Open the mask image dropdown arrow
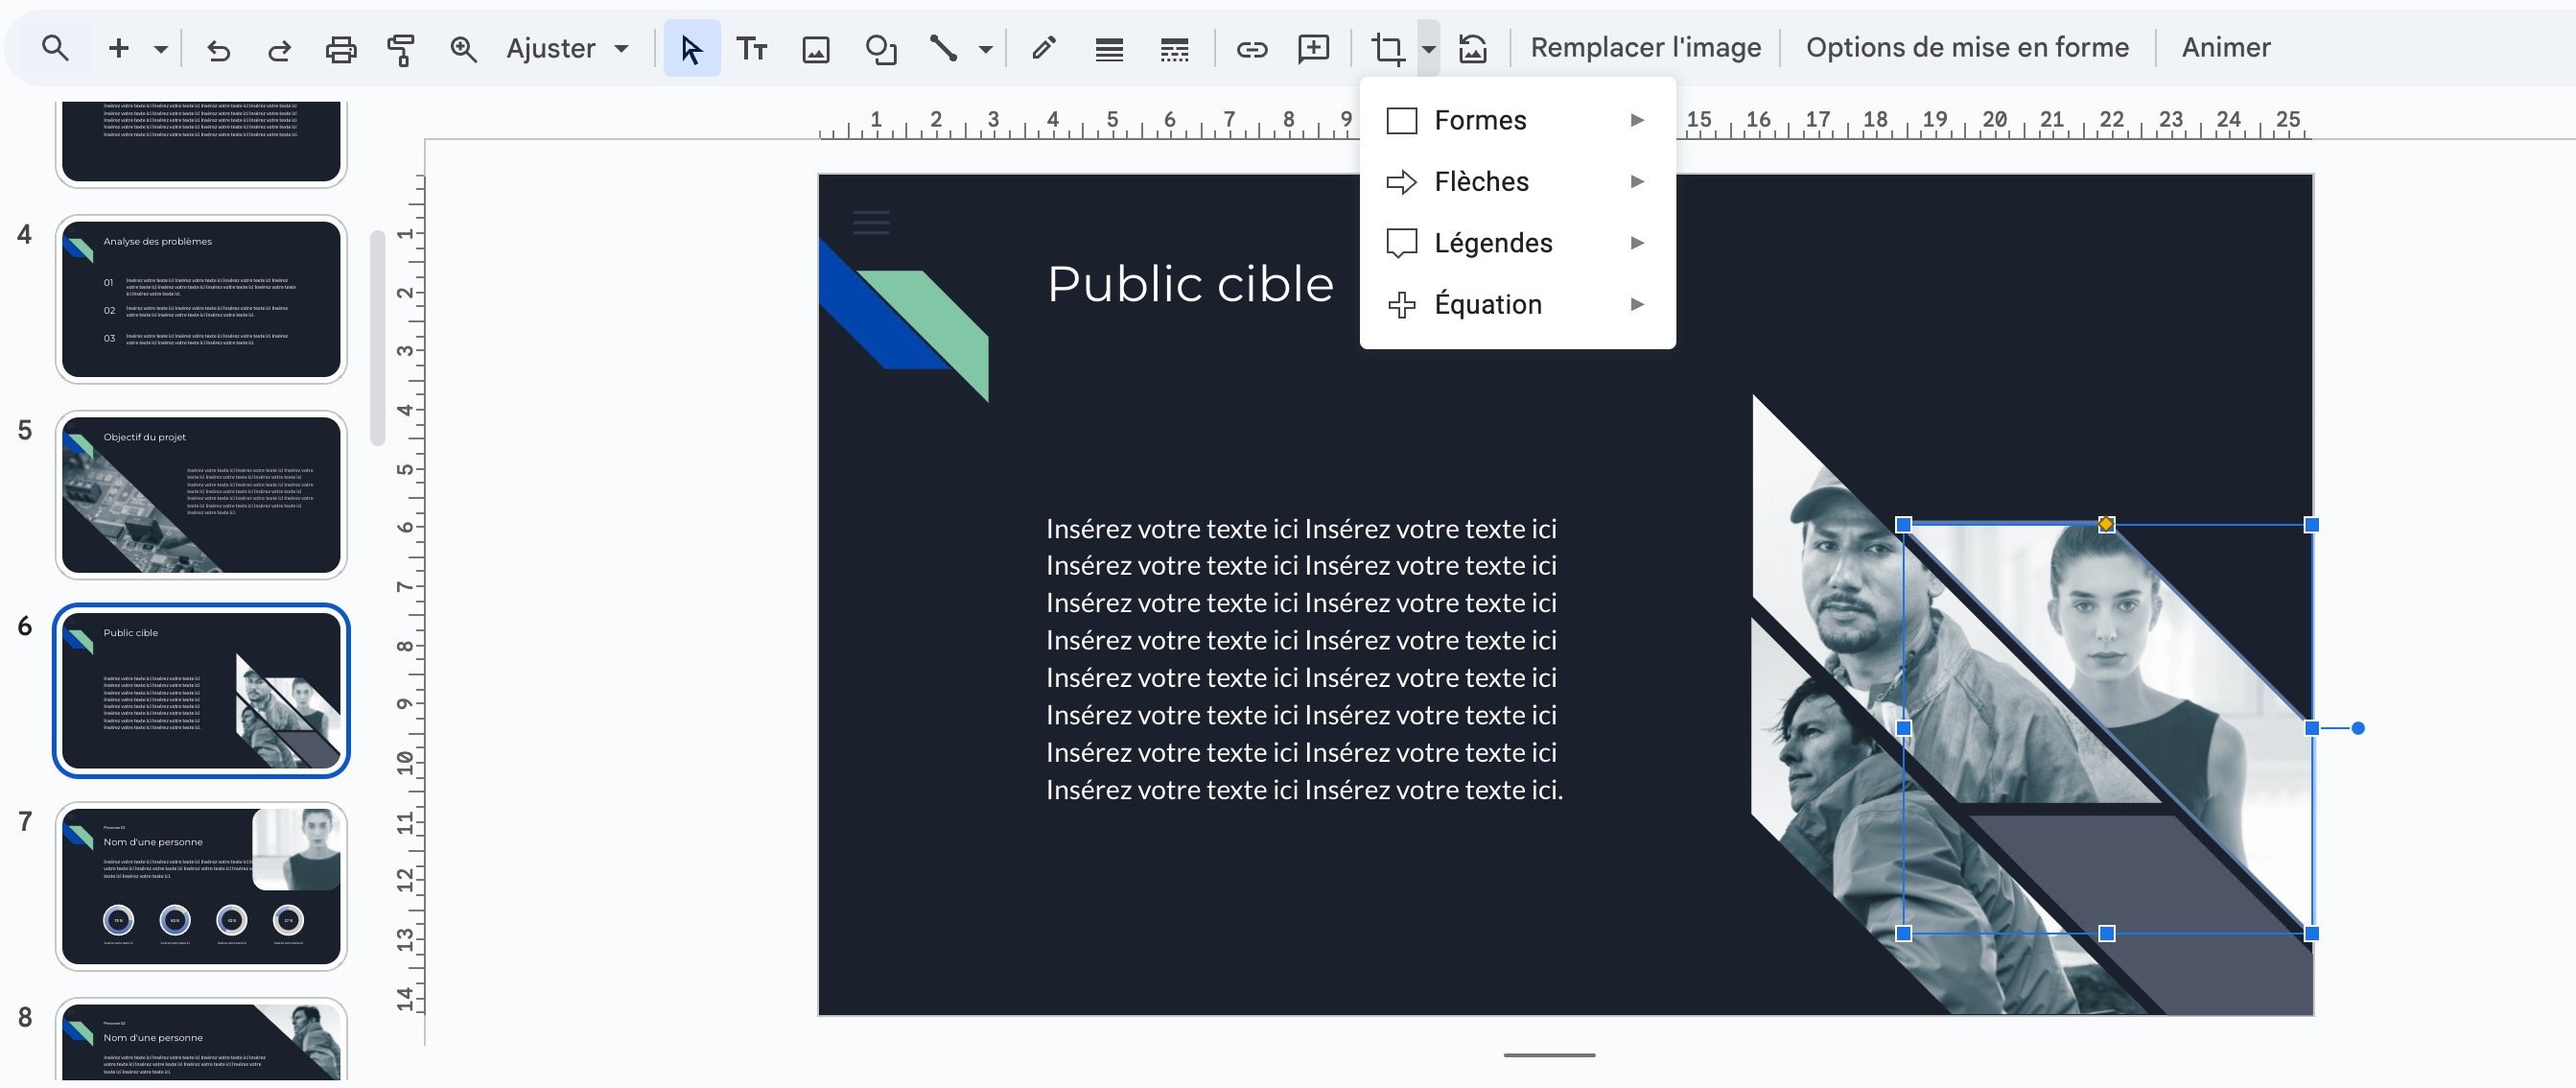The image size is (2576, 1088). click(x=1428, y=47)
